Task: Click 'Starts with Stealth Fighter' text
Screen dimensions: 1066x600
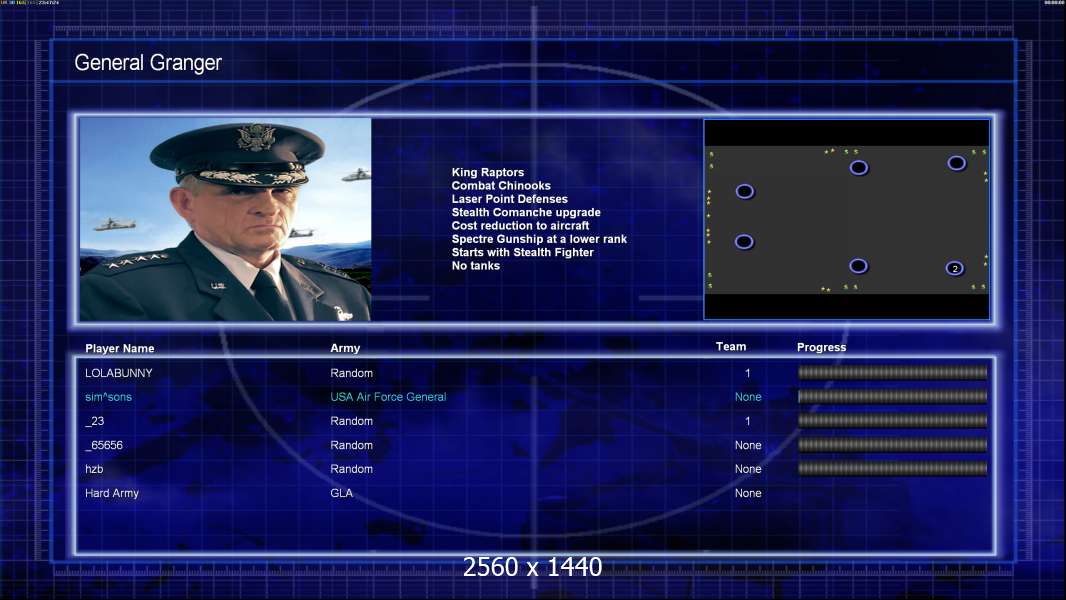Action: 522,252
